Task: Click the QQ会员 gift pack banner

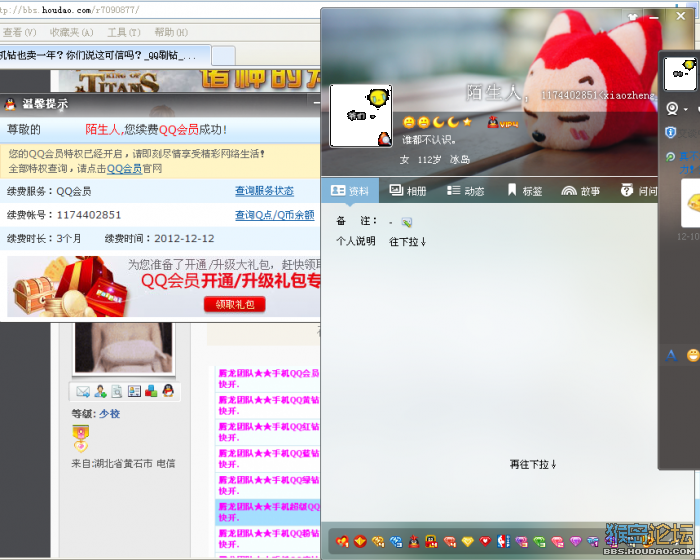Action: click(163, 286)
